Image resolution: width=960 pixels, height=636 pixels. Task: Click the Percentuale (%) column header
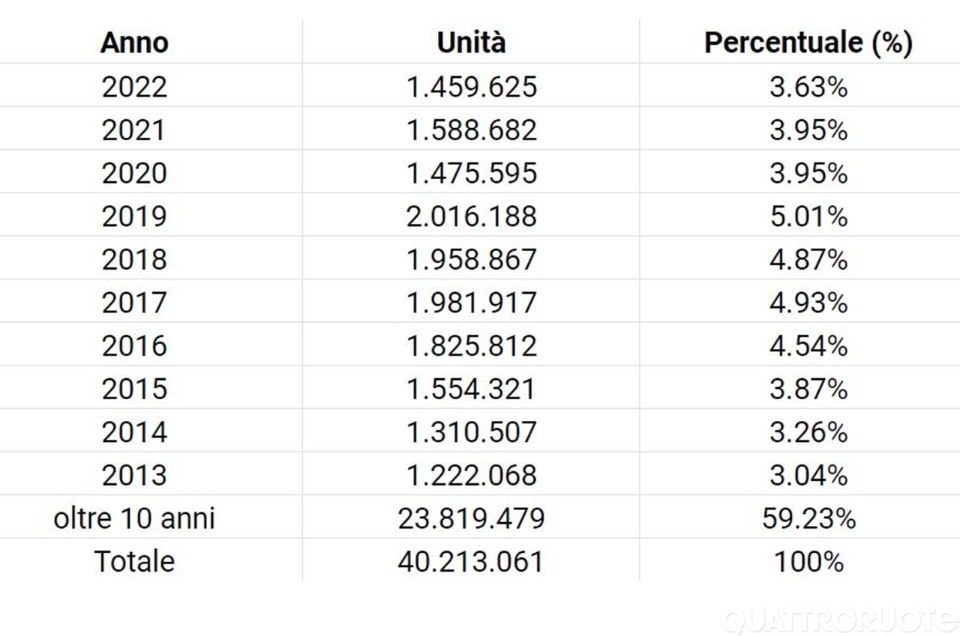(x=808, y=43)
